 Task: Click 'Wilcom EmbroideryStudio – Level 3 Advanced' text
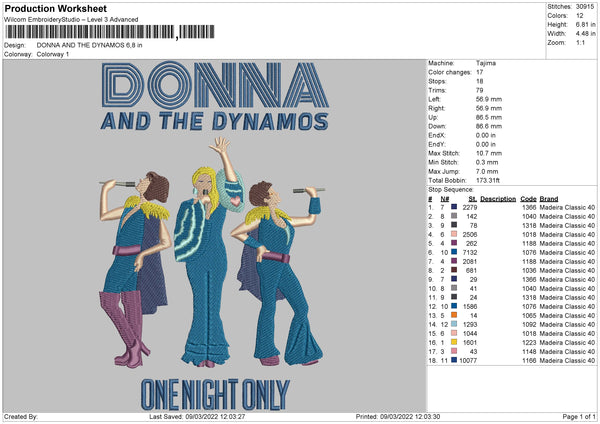tap(71, 20)
